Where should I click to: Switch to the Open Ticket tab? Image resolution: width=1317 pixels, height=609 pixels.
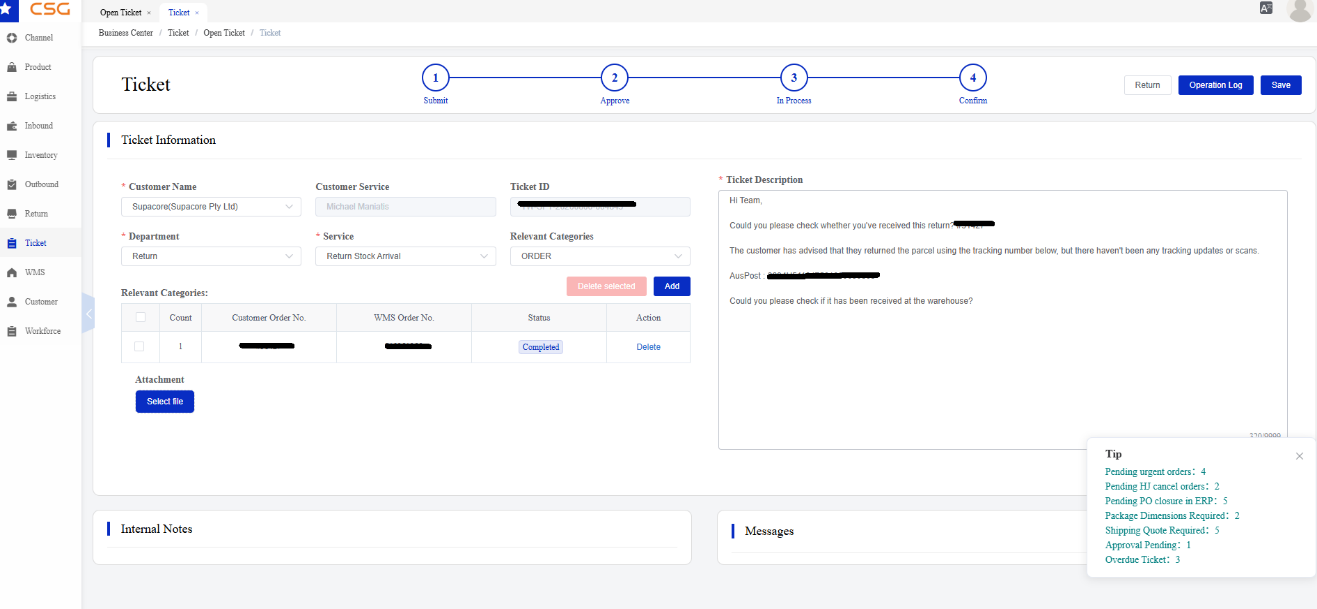point(120,13)
